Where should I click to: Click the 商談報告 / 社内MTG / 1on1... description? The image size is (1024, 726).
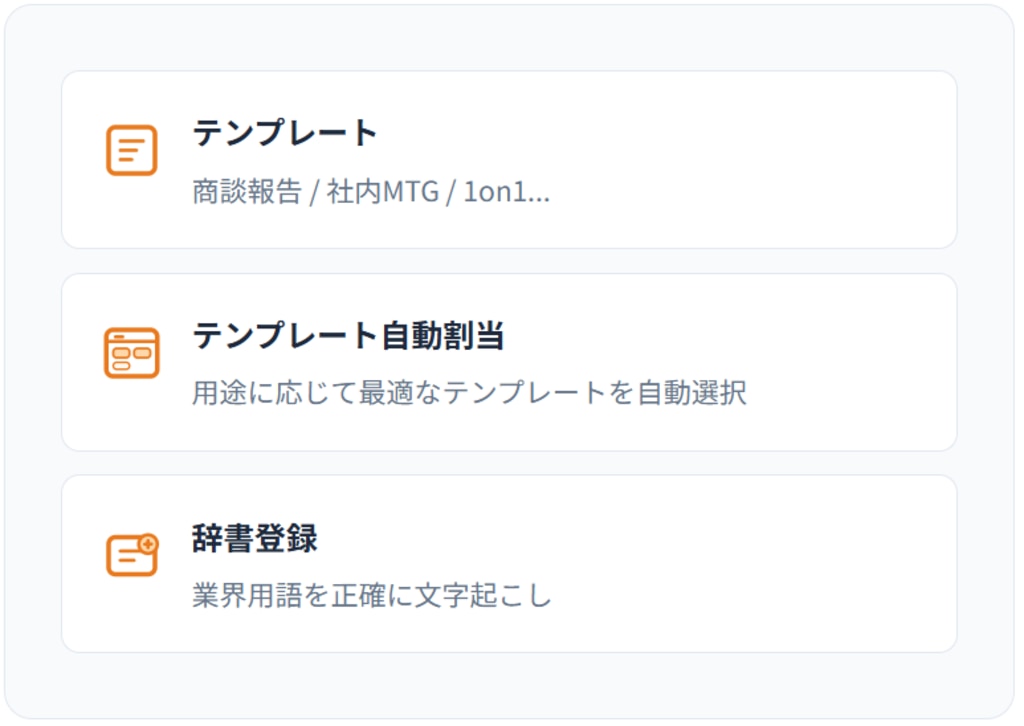pyautogui.click(x=371, y=192)
